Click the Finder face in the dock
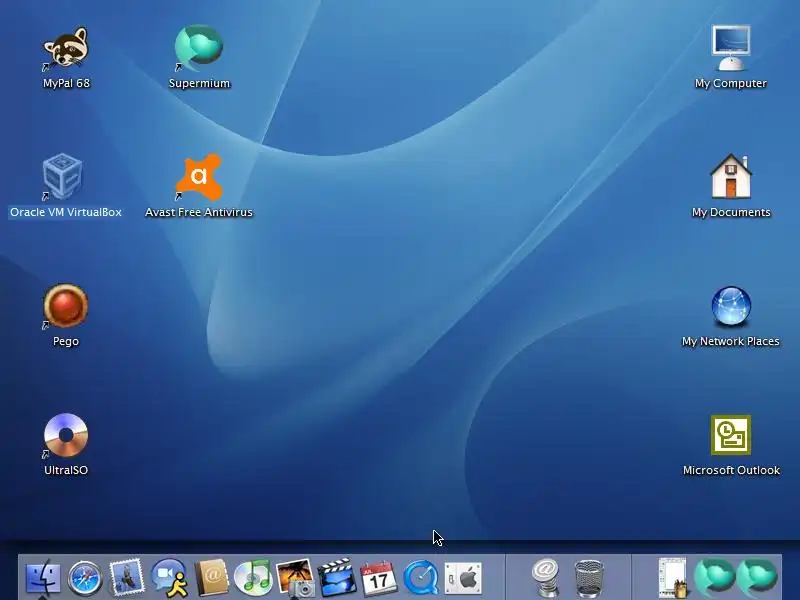Image resolution: width=800 pixels, height=600 pixels. click(43, 578)
